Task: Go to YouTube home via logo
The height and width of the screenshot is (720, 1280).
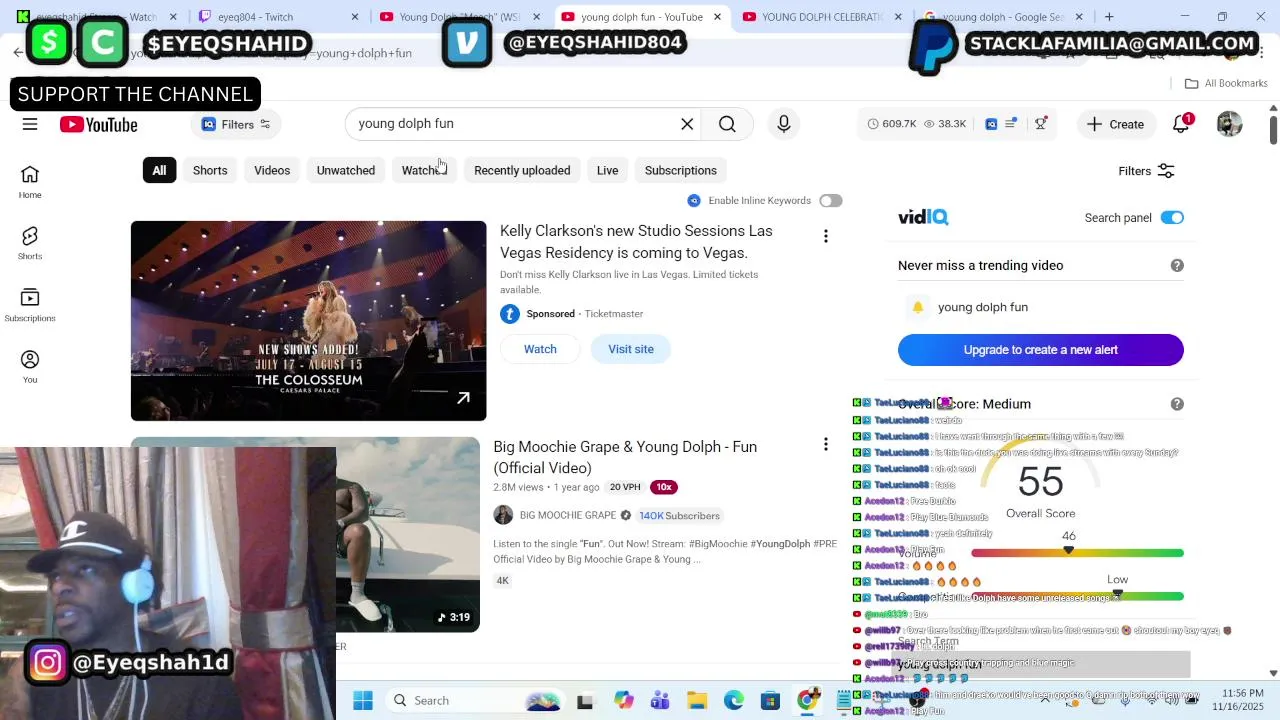Action: [98, 124]
